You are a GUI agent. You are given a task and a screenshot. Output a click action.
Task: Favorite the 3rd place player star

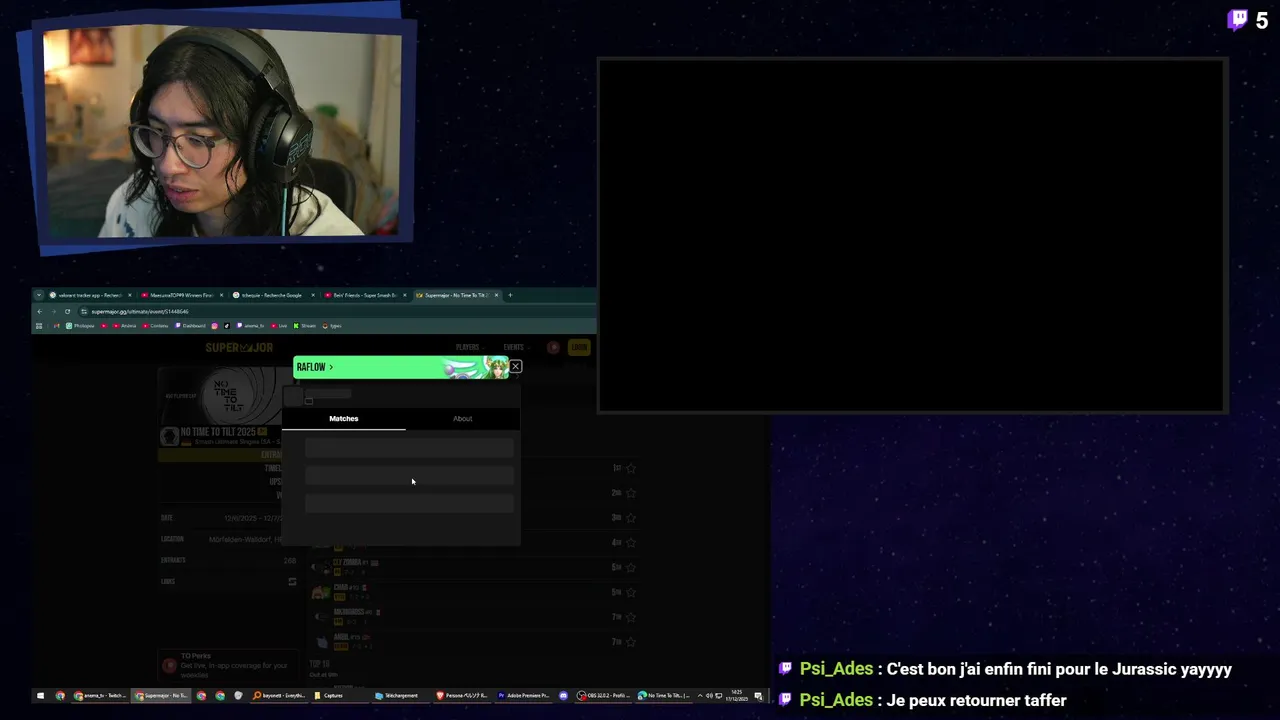tap(631, 518)
